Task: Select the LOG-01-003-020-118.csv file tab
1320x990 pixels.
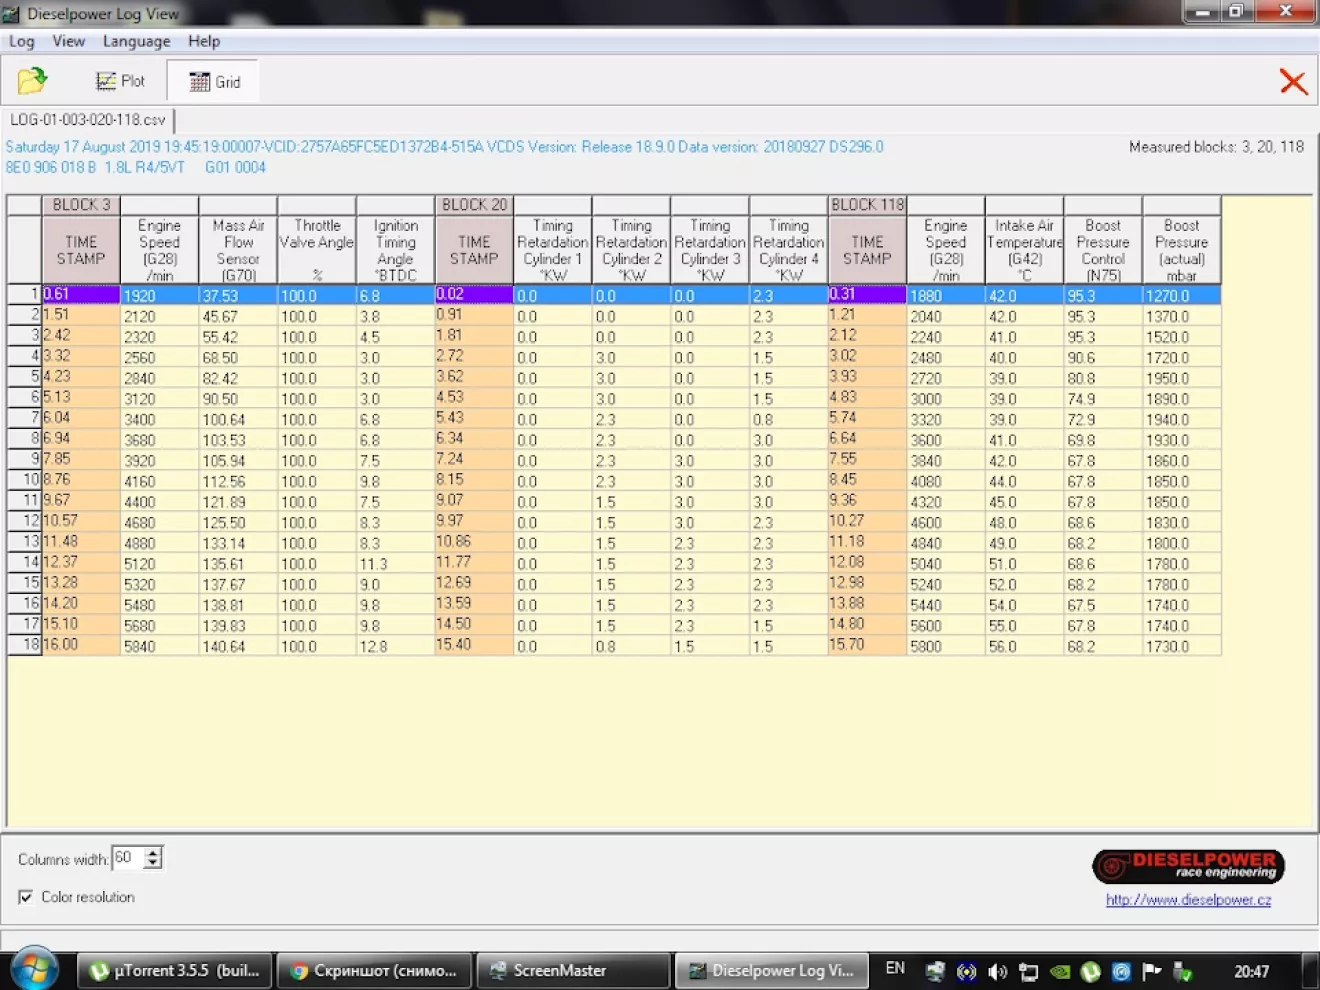Action: tap(88, 120)
